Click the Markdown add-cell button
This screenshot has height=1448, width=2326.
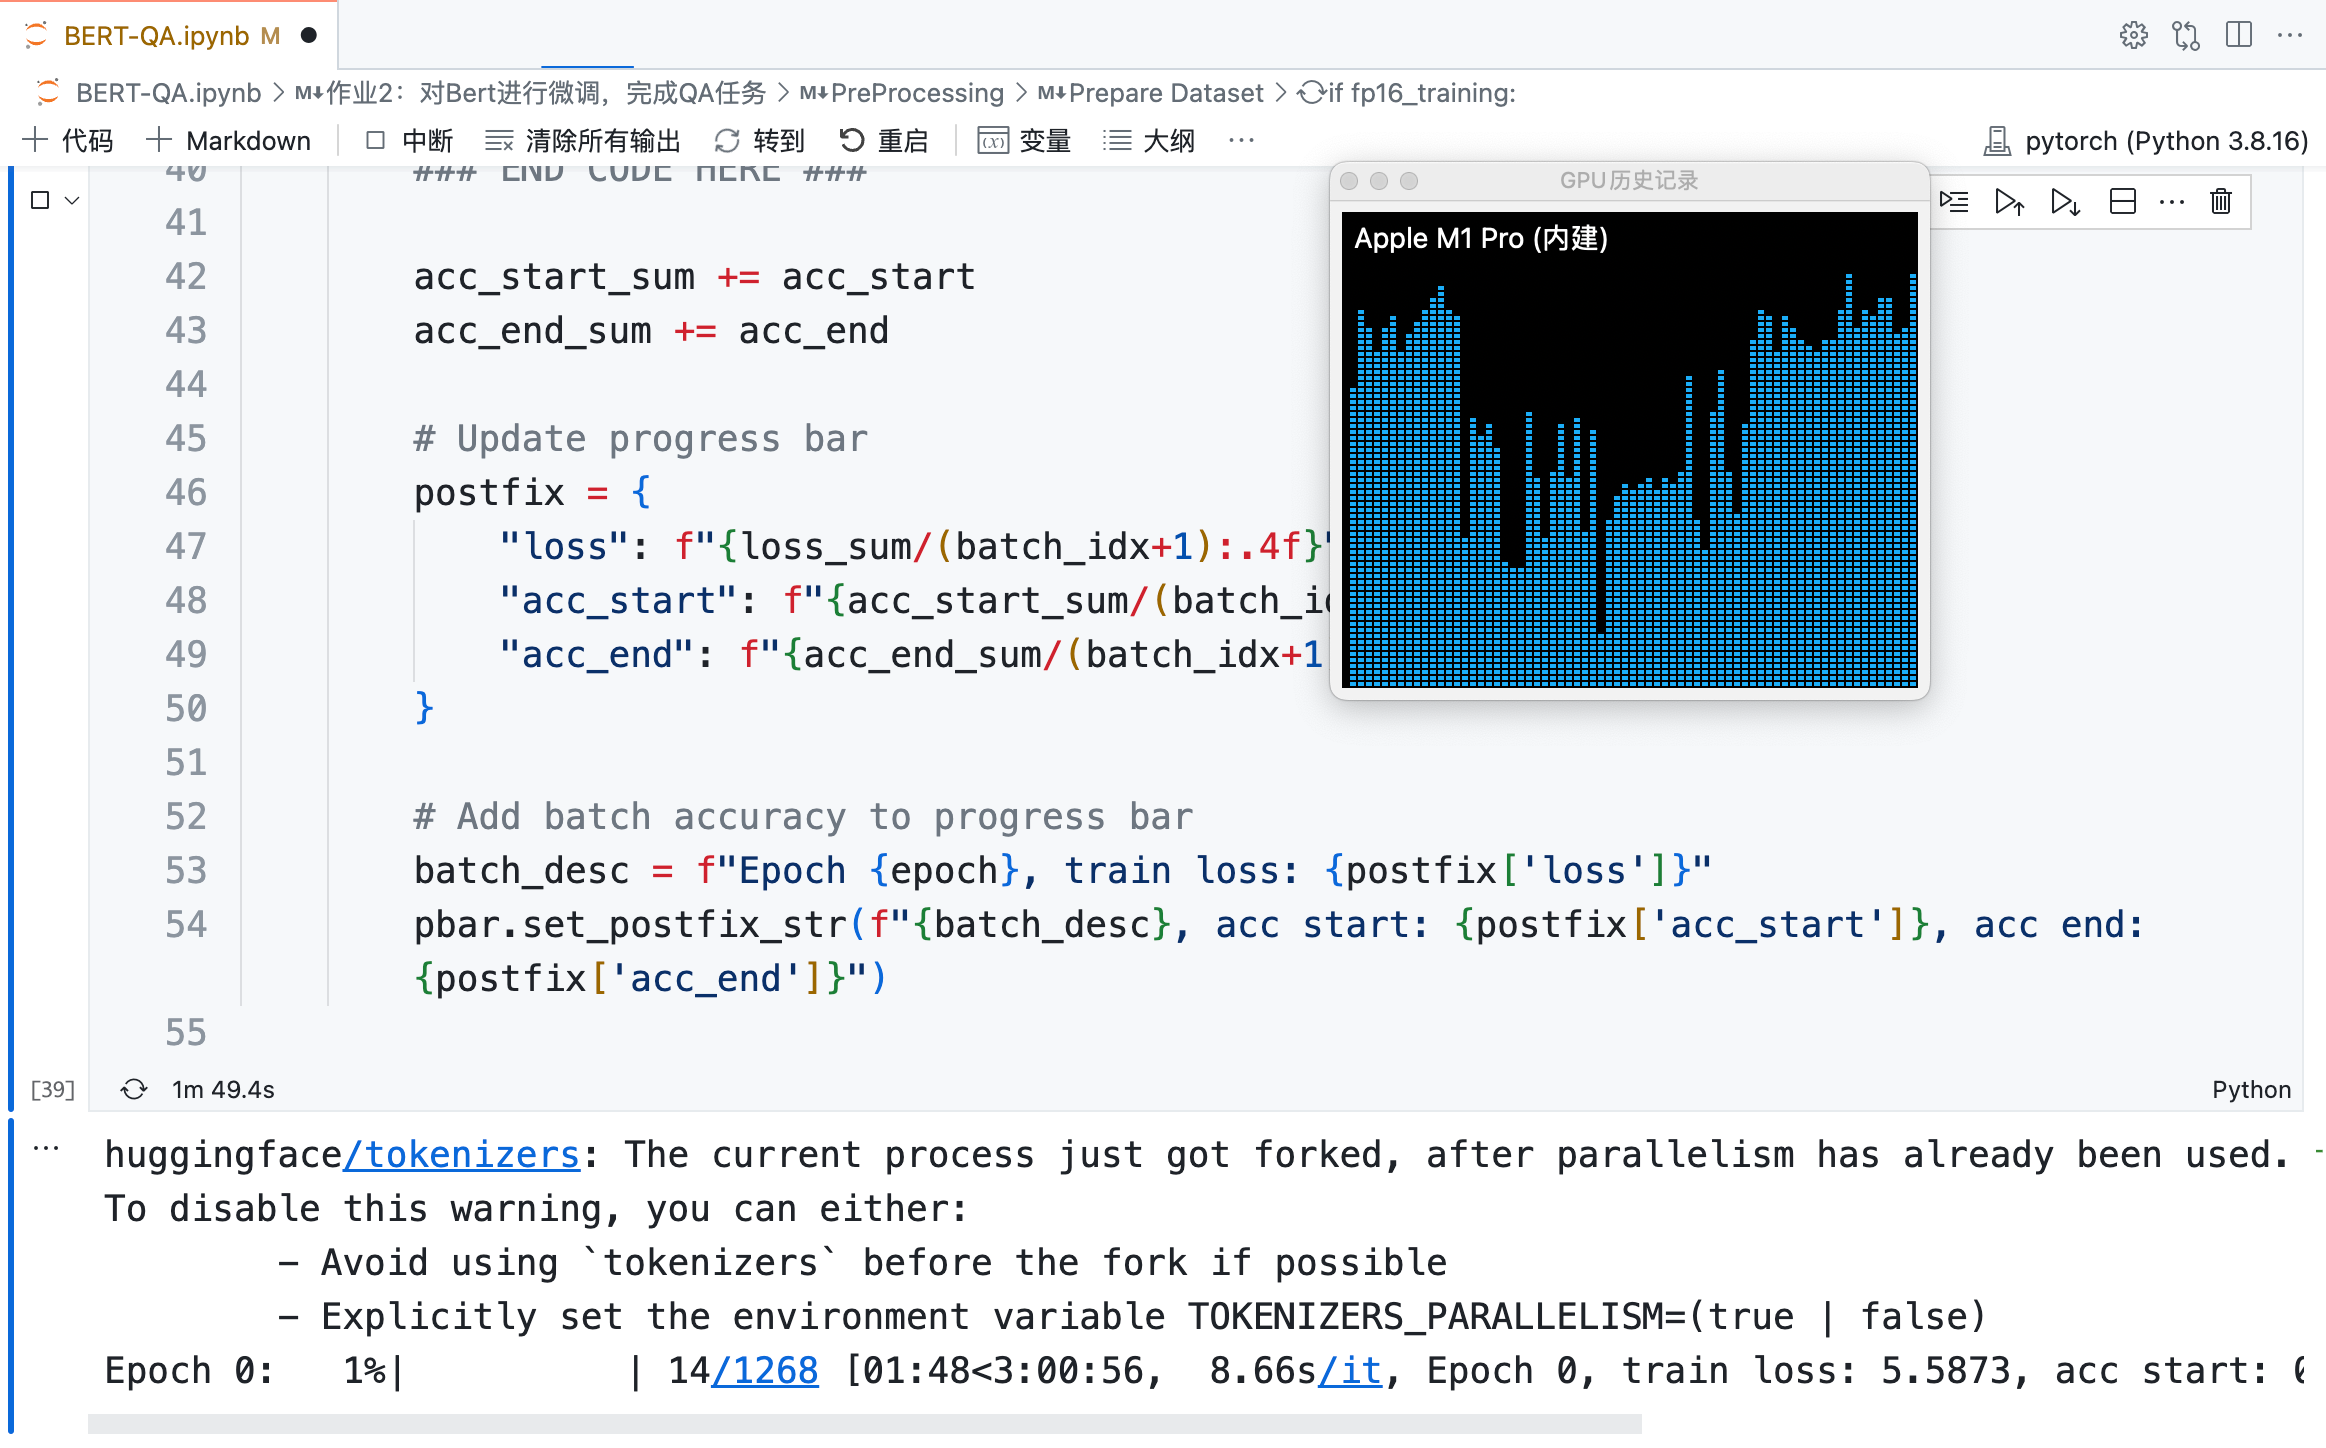click(x=229, y=141)
